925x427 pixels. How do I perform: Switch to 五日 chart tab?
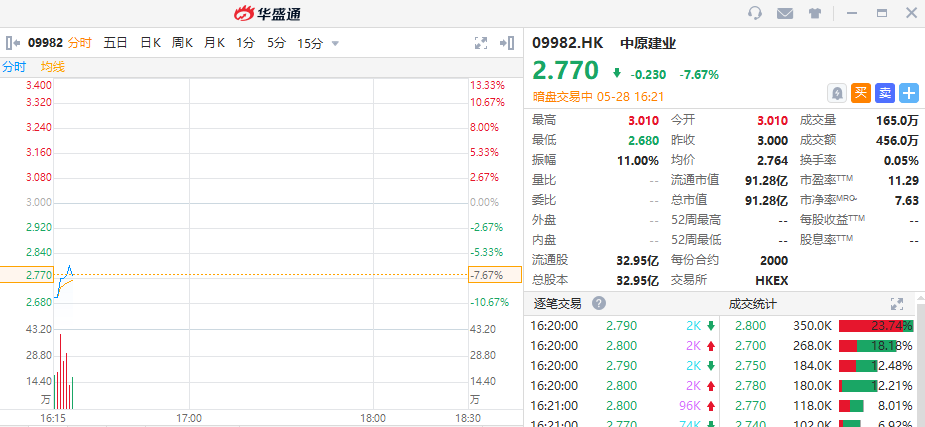(x=115, y=42)
